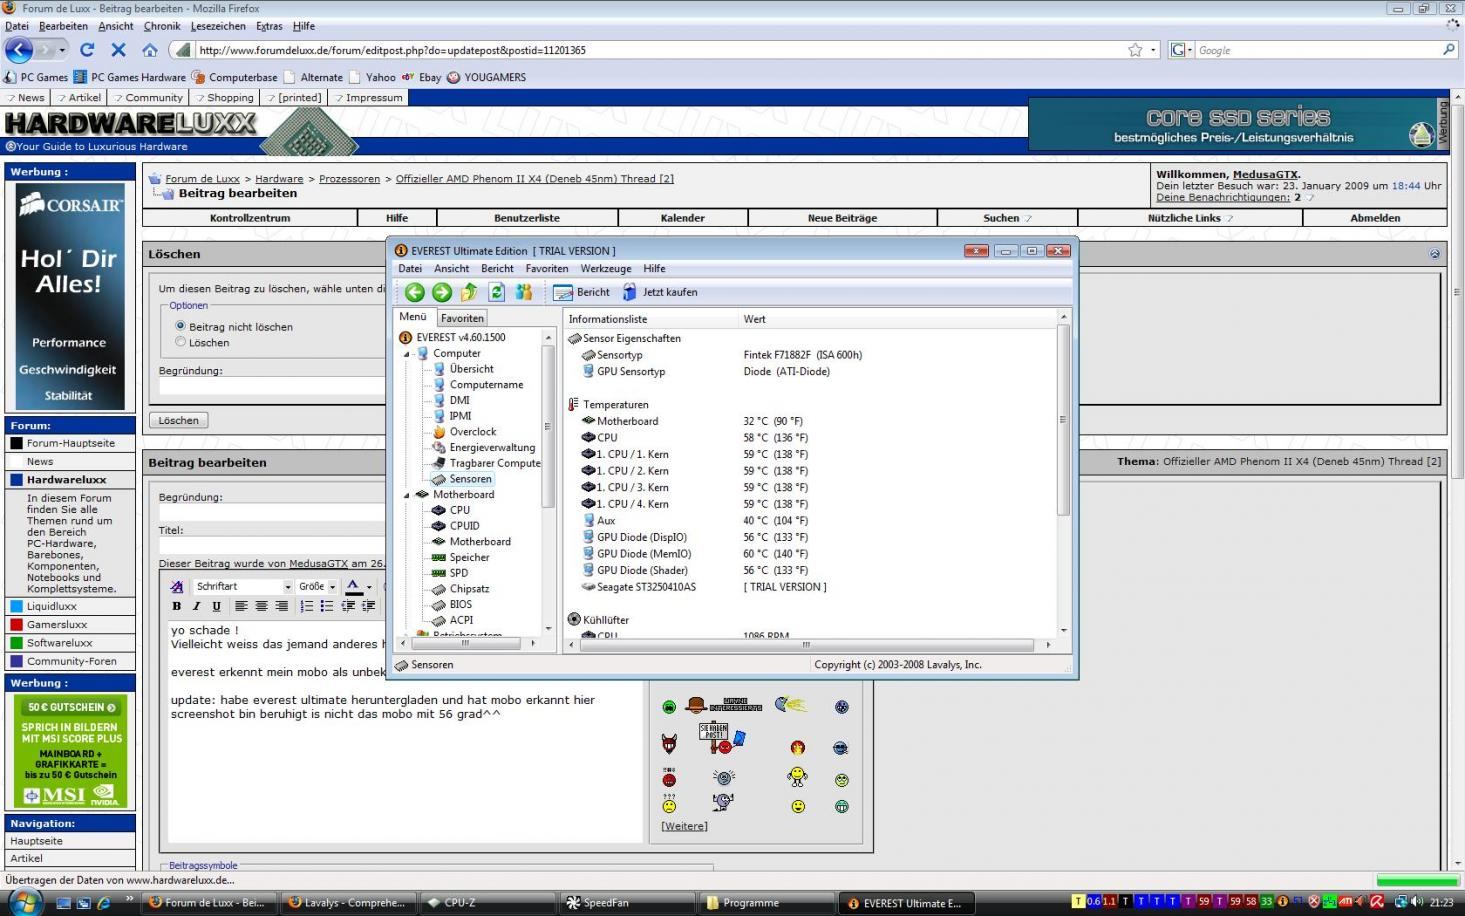Align text right in forum editor
Image resolution: width=1465 pixels, height=916 pixels.
[x=281, y=606]
